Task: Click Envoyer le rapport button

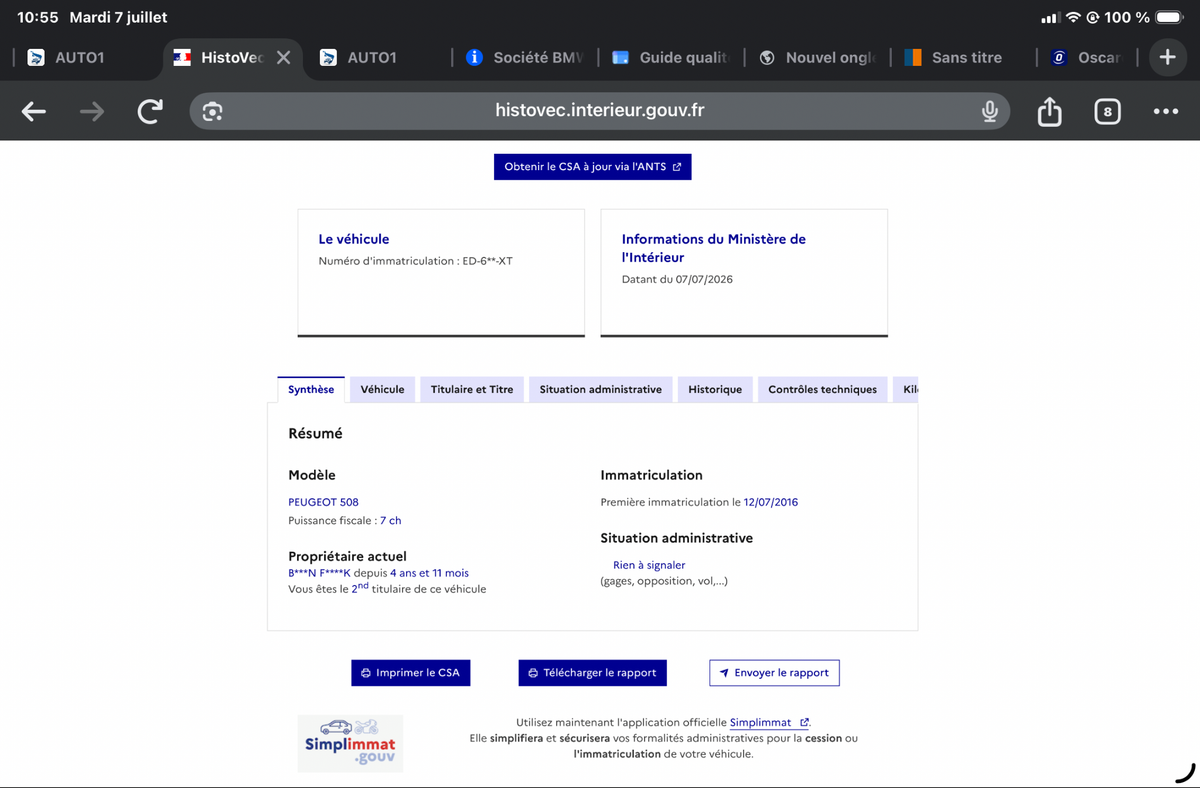Action: 774,673
